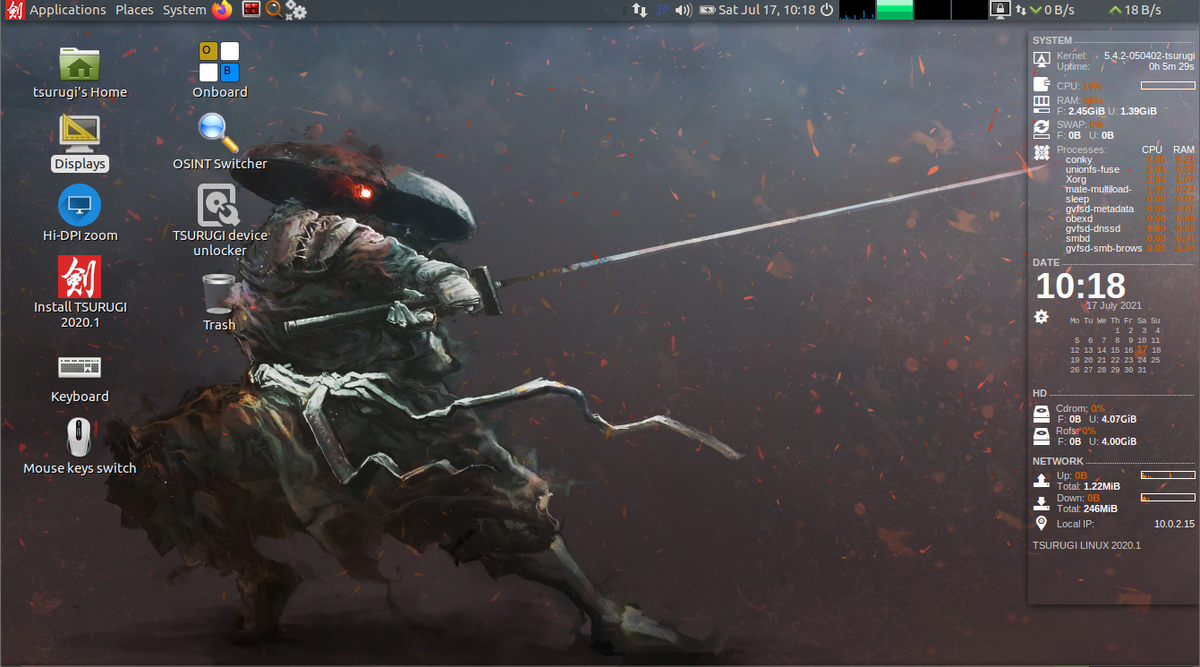Launch the Install TSURUGI 2020.1 icon
This screenshot has height=667, width=1200.
click(79, 292)
